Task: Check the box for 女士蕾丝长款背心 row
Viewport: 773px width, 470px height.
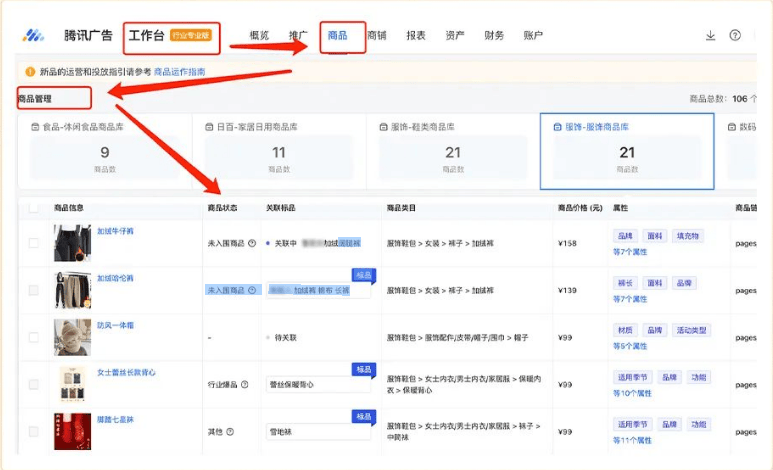Action: pos(34,384)
